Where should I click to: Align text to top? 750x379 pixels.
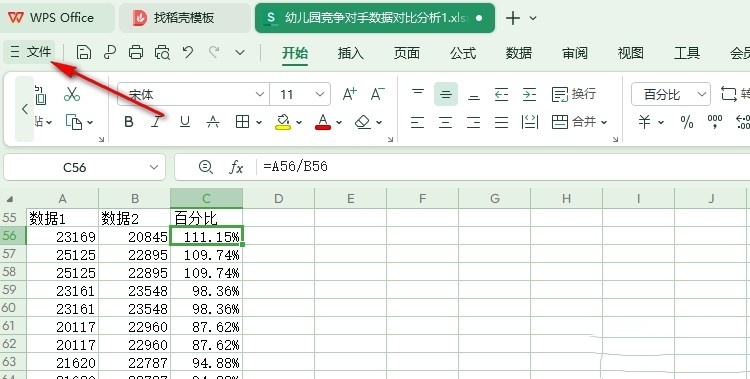click(418, 93)
